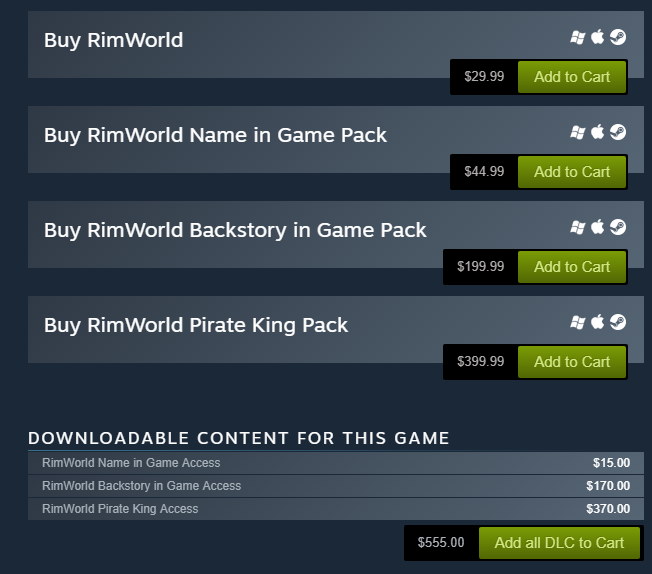Add RimWorld base game to cart
Image resolution: width=652 pixels, height=574 pixels.
tap(572, 77)
